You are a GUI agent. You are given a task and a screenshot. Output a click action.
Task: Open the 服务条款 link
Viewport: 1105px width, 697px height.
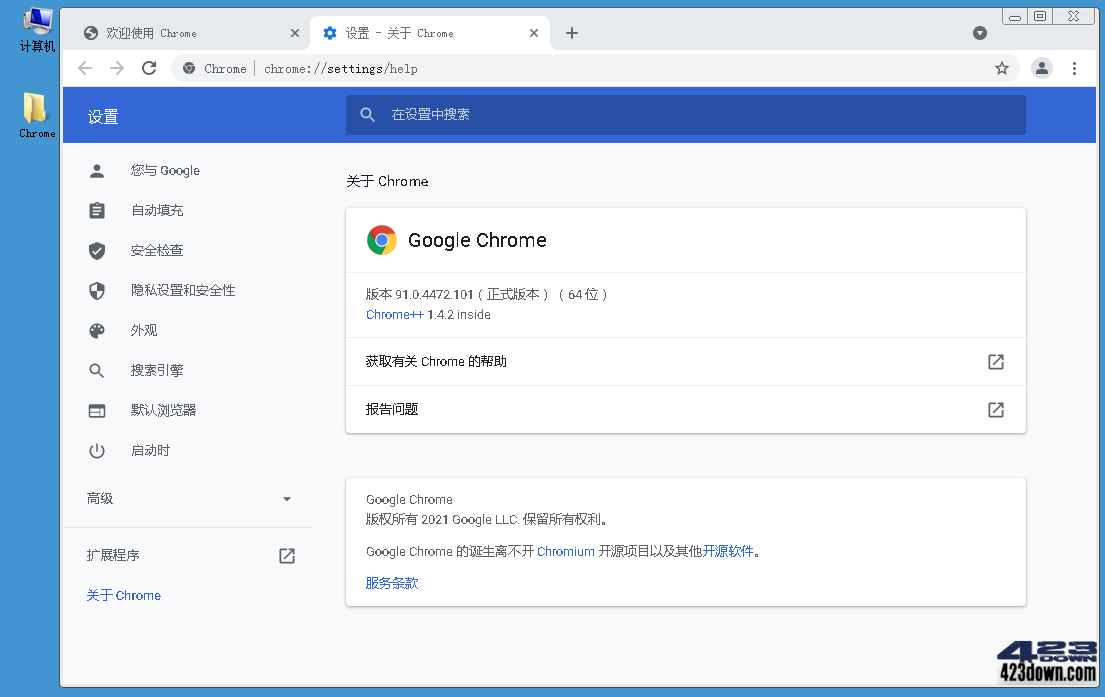(x=392, y=583)
